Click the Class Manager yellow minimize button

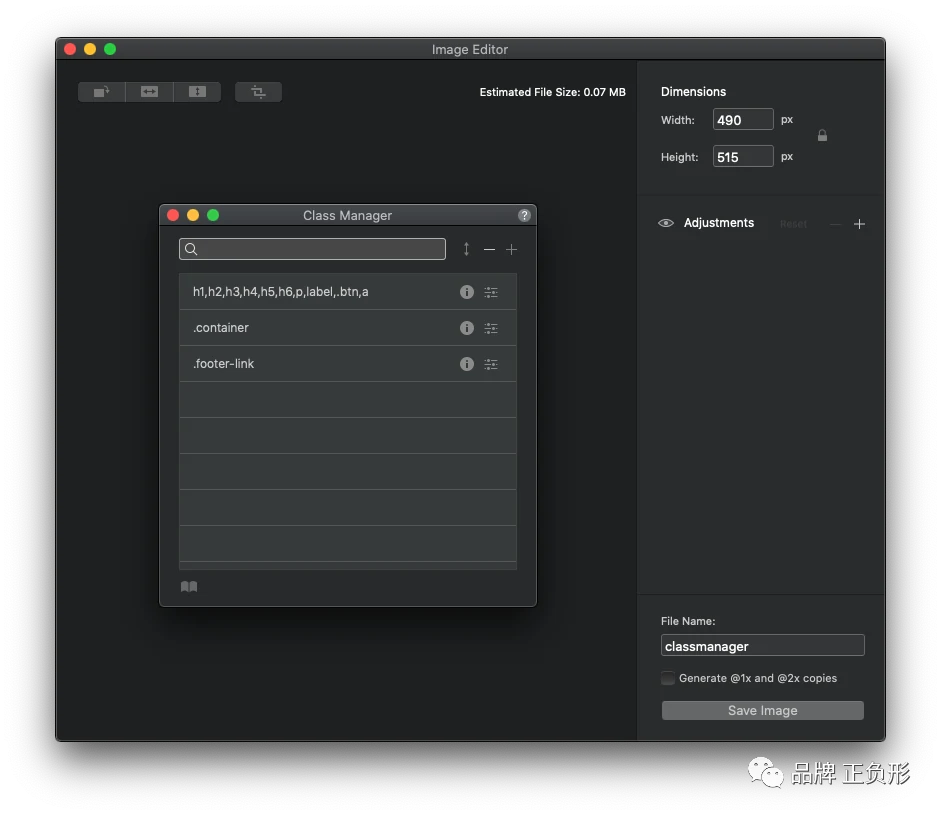193,215
